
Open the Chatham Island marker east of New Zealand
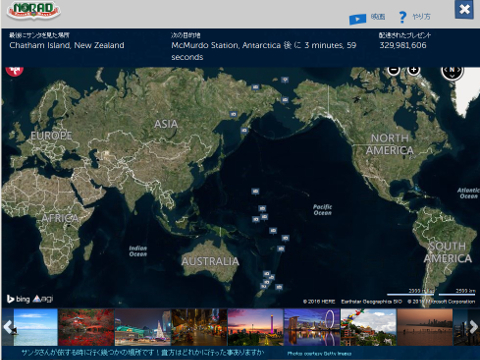point(279,287)
